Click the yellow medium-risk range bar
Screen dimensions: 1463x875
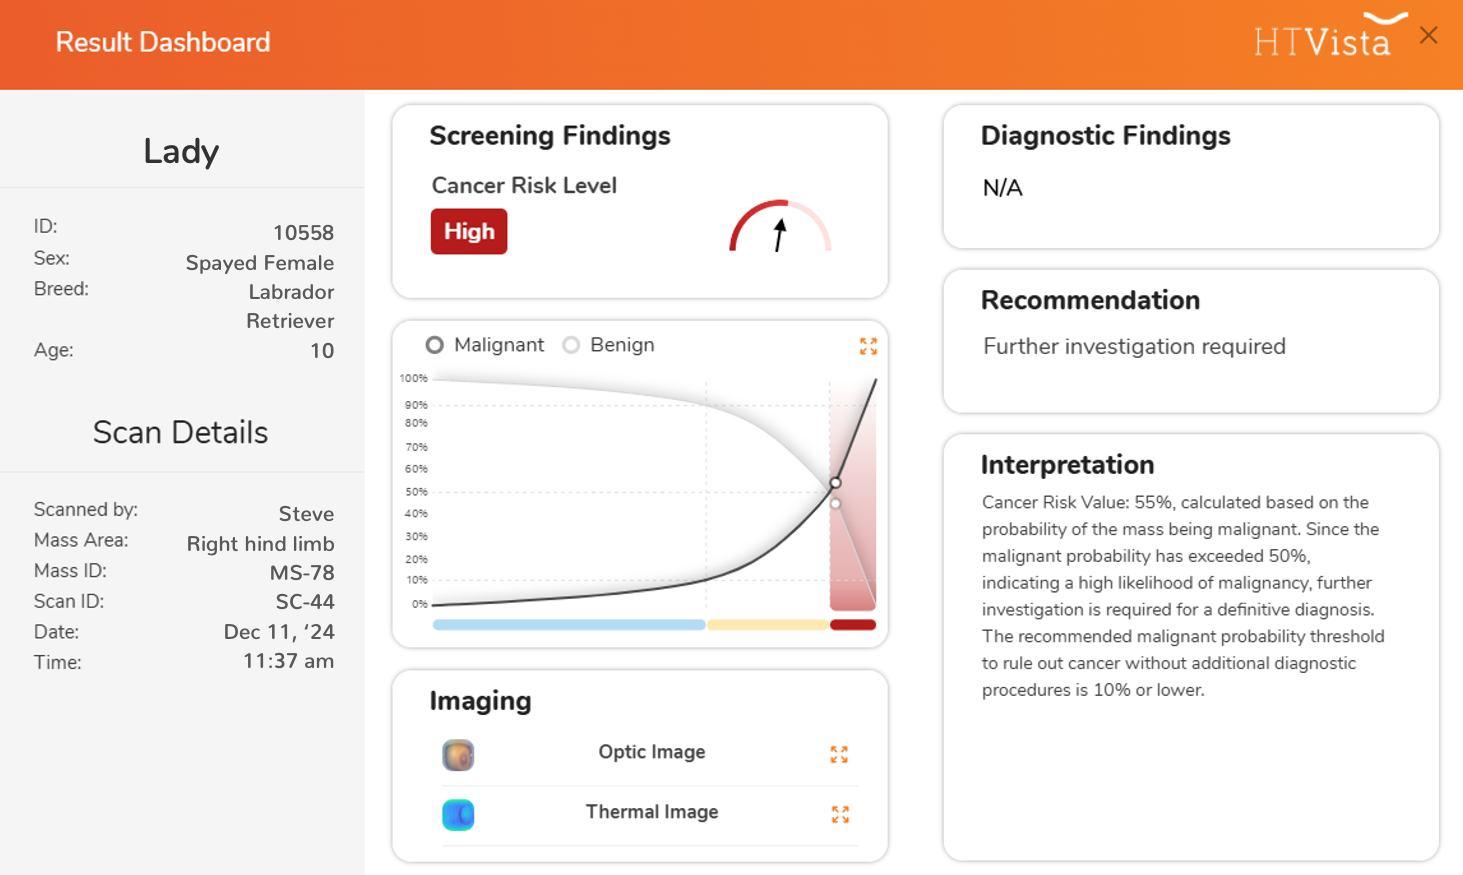(x=768, y=625)
